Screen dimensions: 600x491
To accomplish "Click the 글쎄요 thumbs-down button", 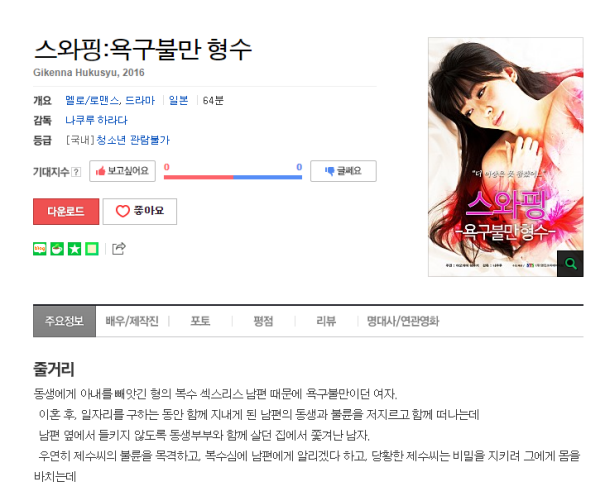I will click(x=343, y=171).
